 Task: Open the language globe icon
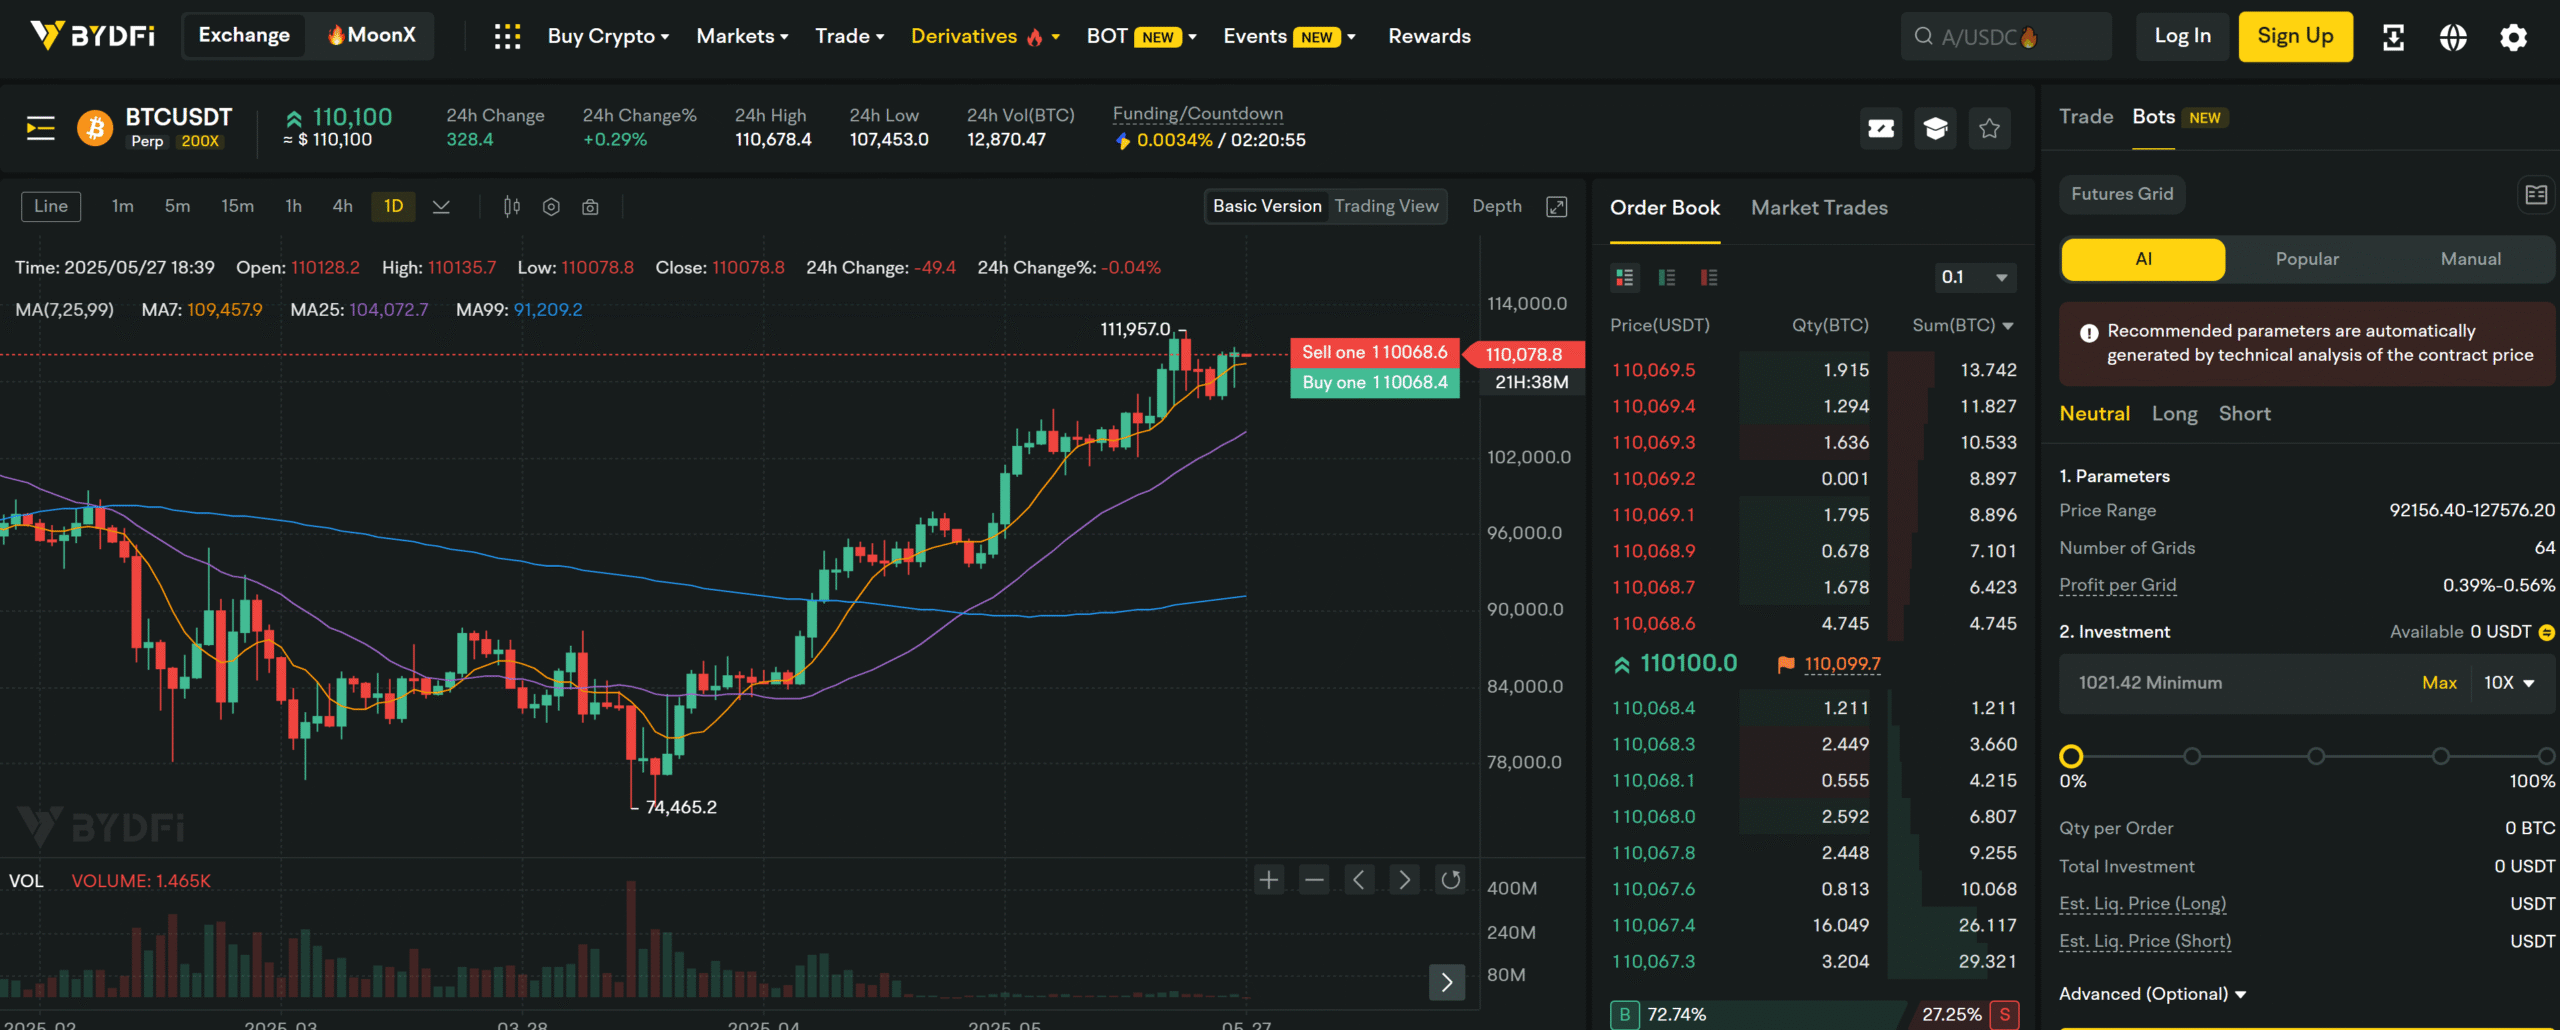(2453, 37)
